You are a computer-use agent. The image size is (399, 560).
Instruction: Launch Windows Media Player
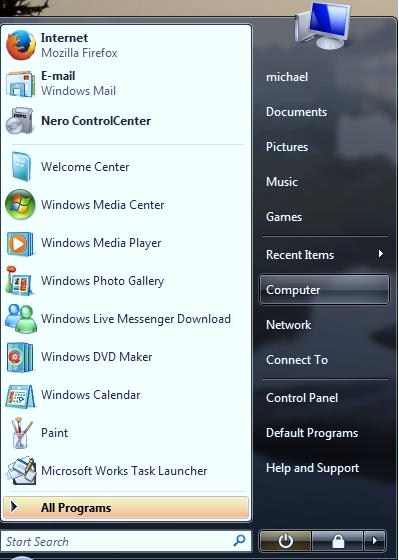126,243
